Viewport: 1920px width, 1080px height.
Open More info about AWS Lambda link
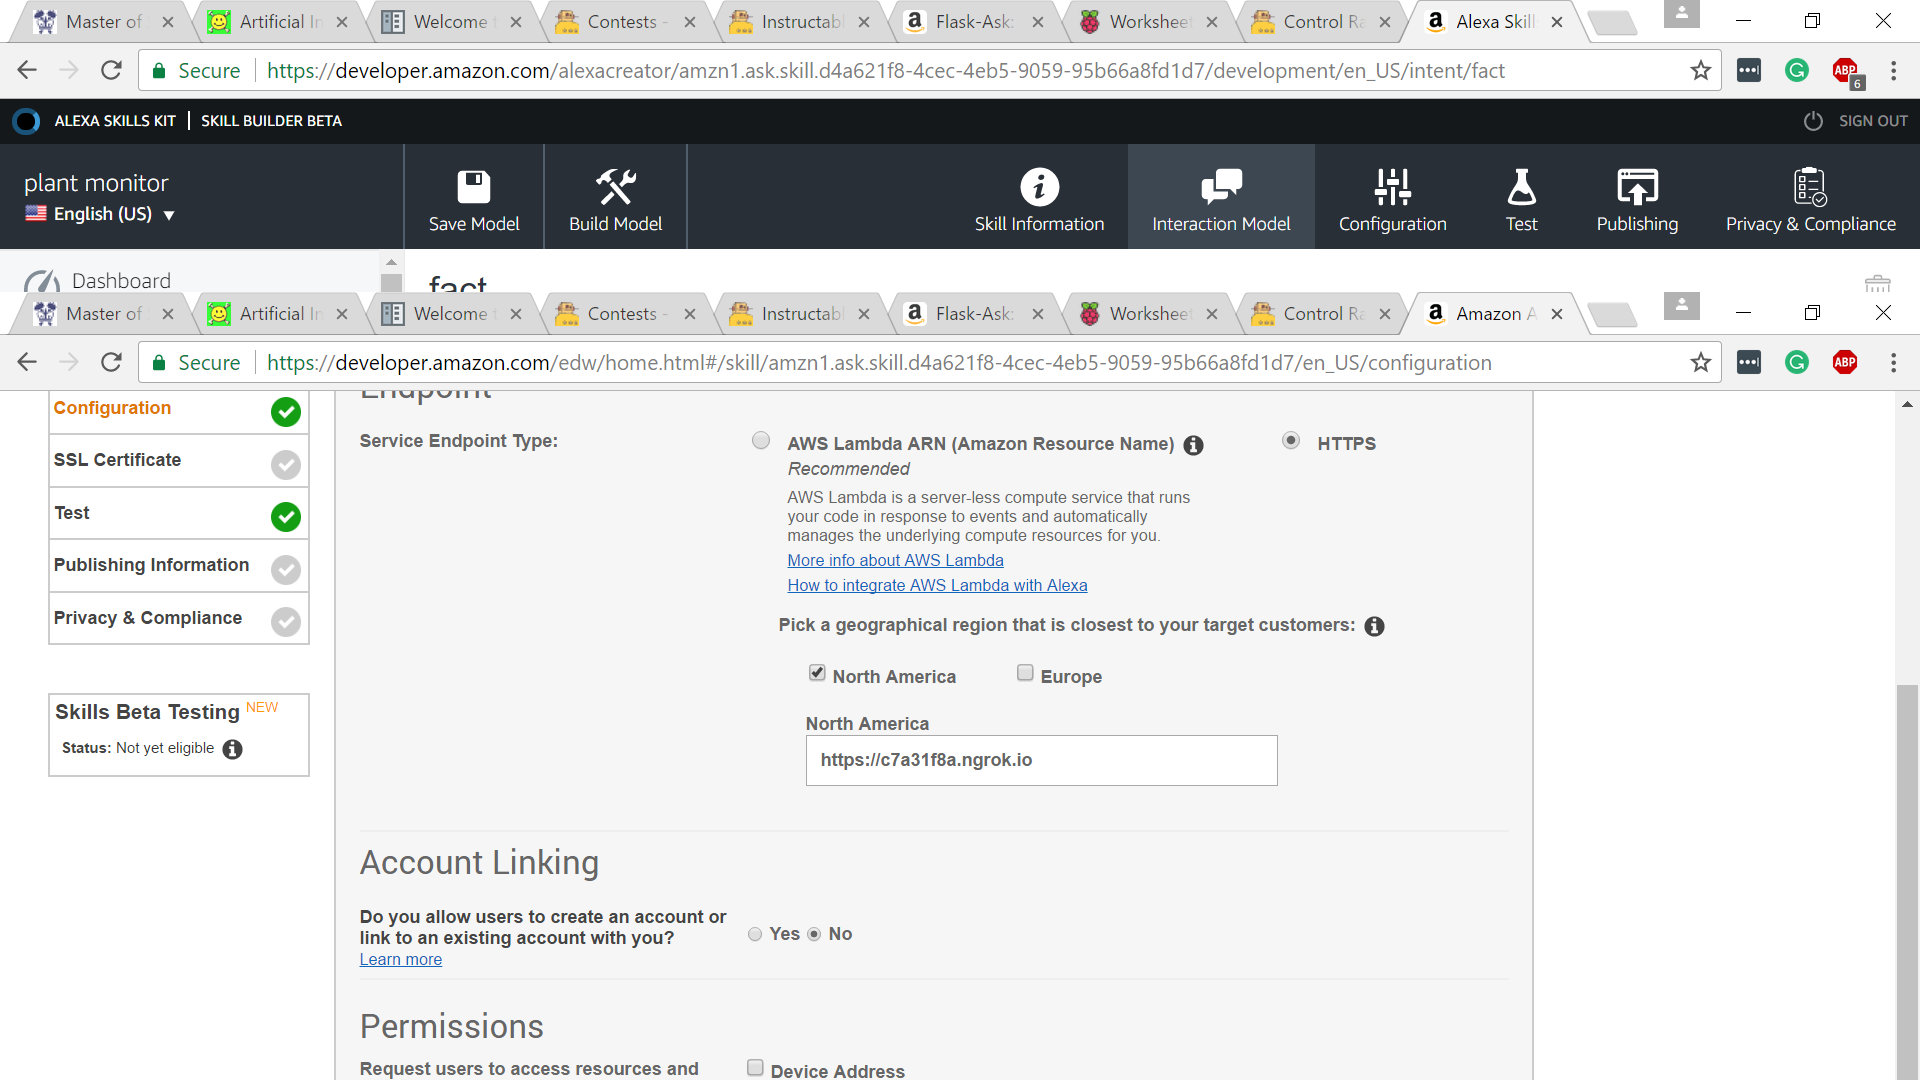[x=895, y=561]
